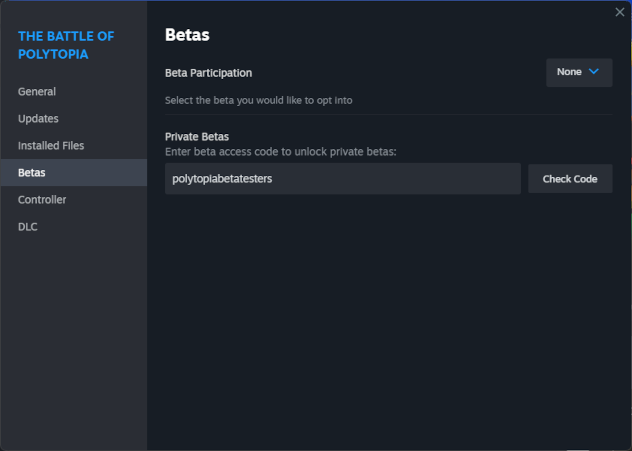Click 'Enter beta access code' instruction text
The width and height of the screenshot is (632, 451).
[280, 151]
